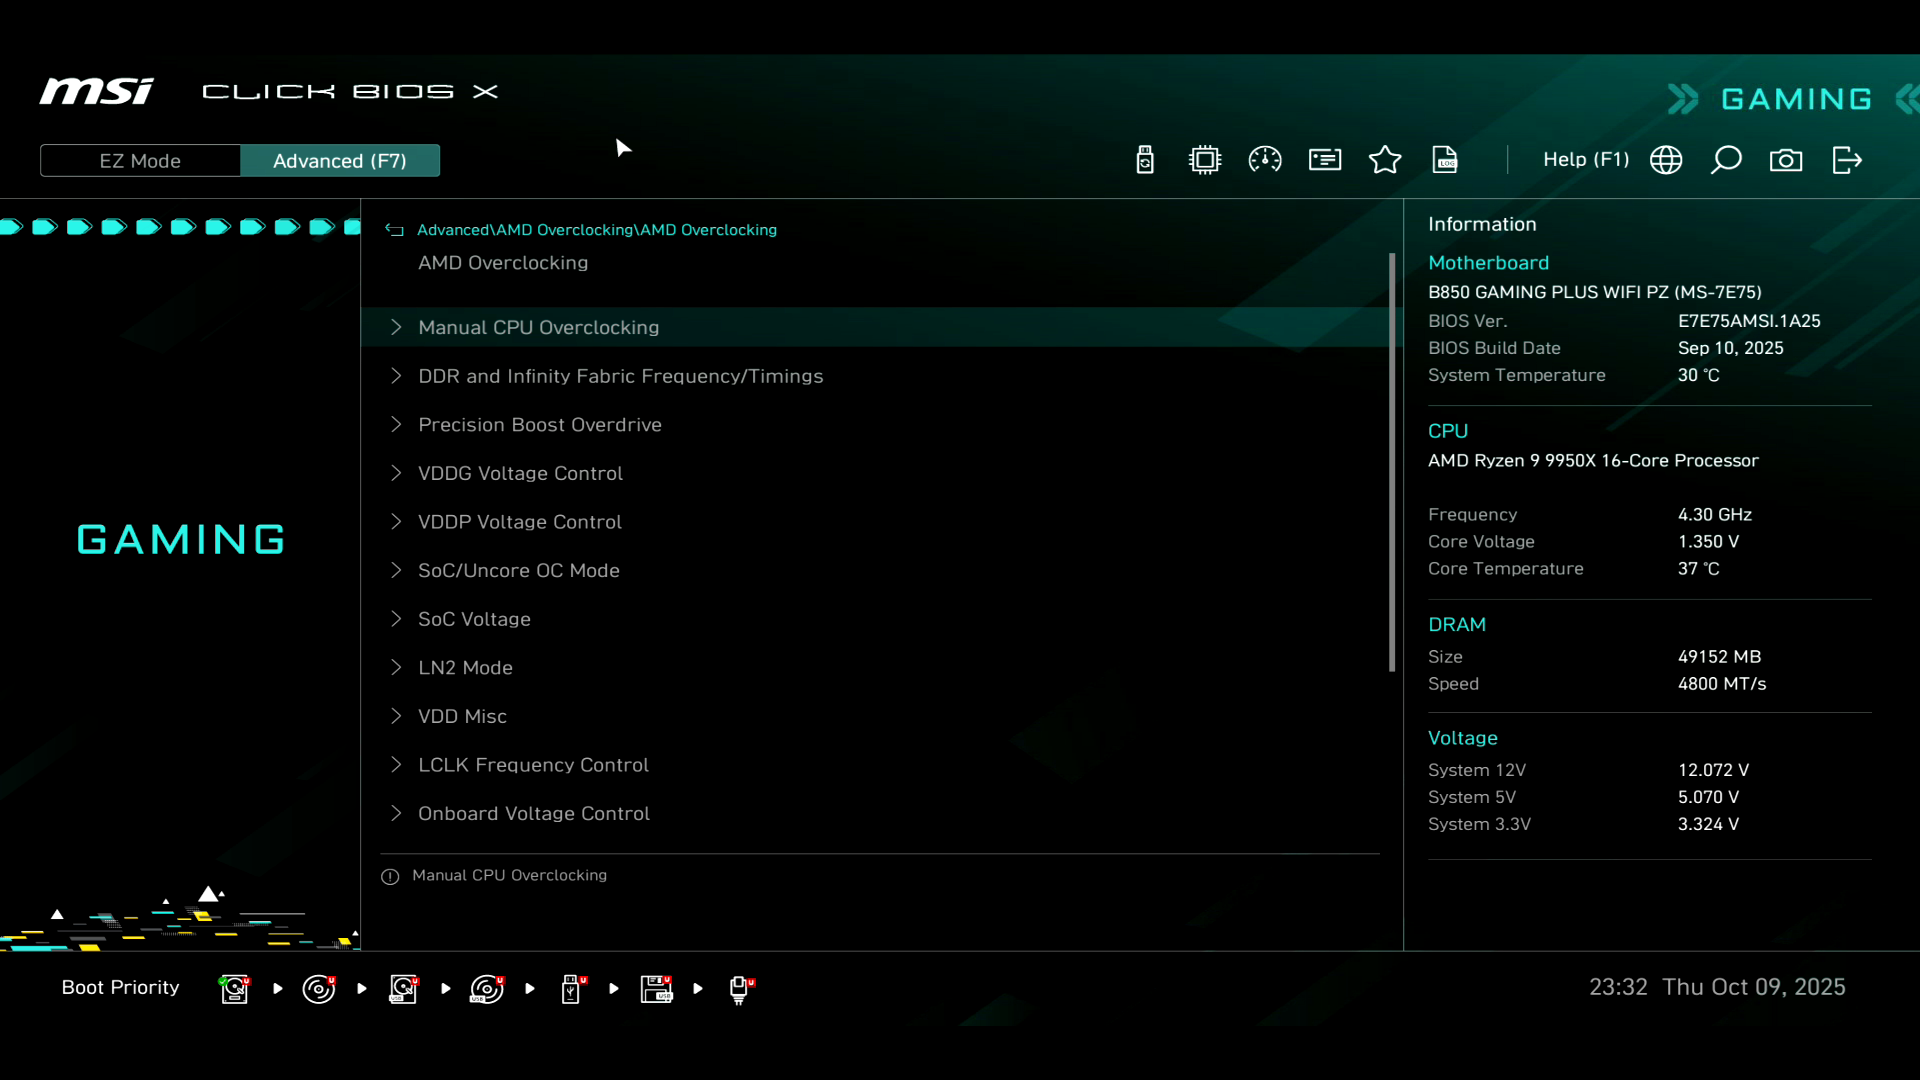Open M-Flash USB BIOS update icon
The image size is (1920, 1080).
point(1145,160)
